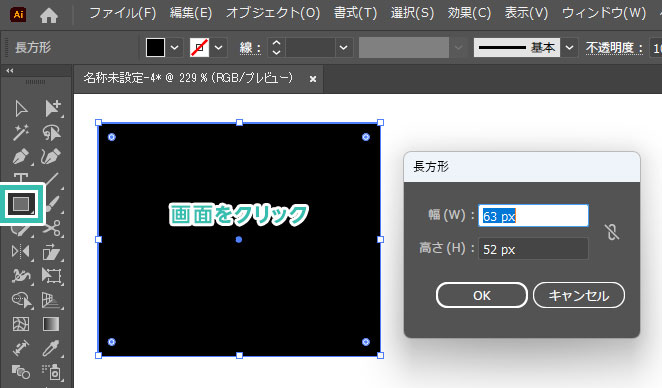The width and height of the screenshot is (662, 388).
Task: Select the Rectangle tool in toolbar
Action: point(22,204)
